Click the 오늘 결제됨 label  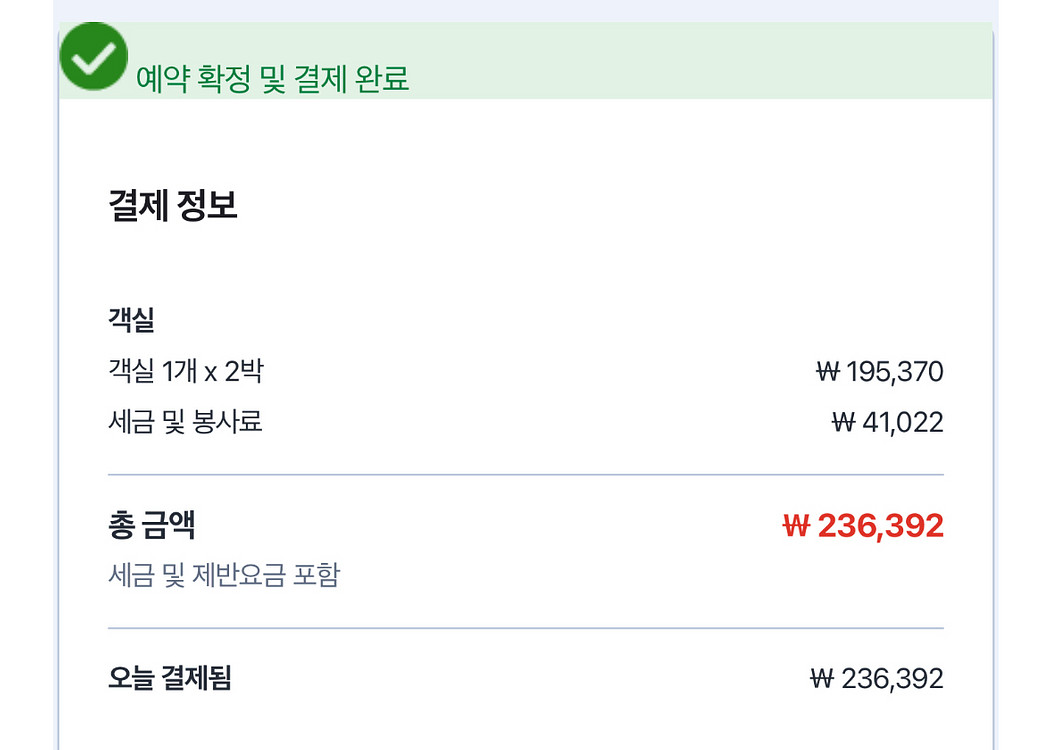[169, 679]
